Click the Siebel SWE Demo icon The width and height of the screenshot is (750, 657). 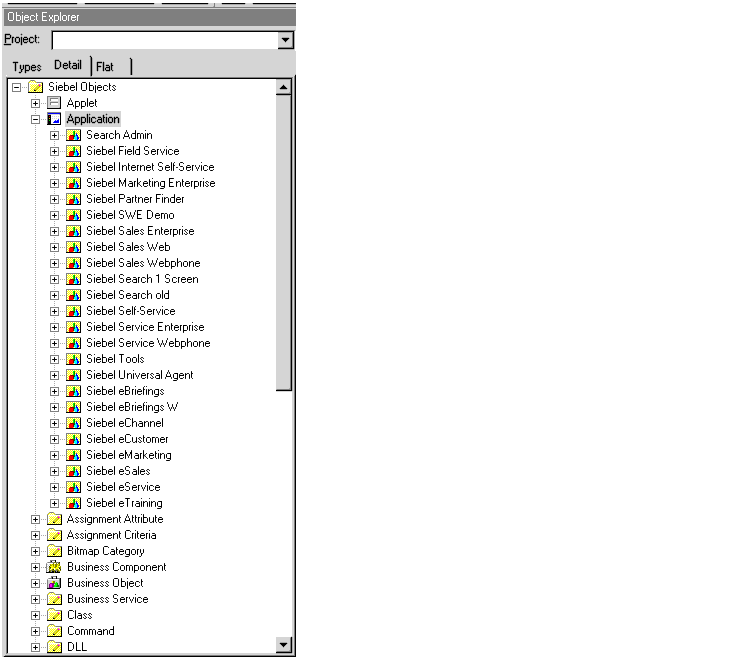[73, 215]
